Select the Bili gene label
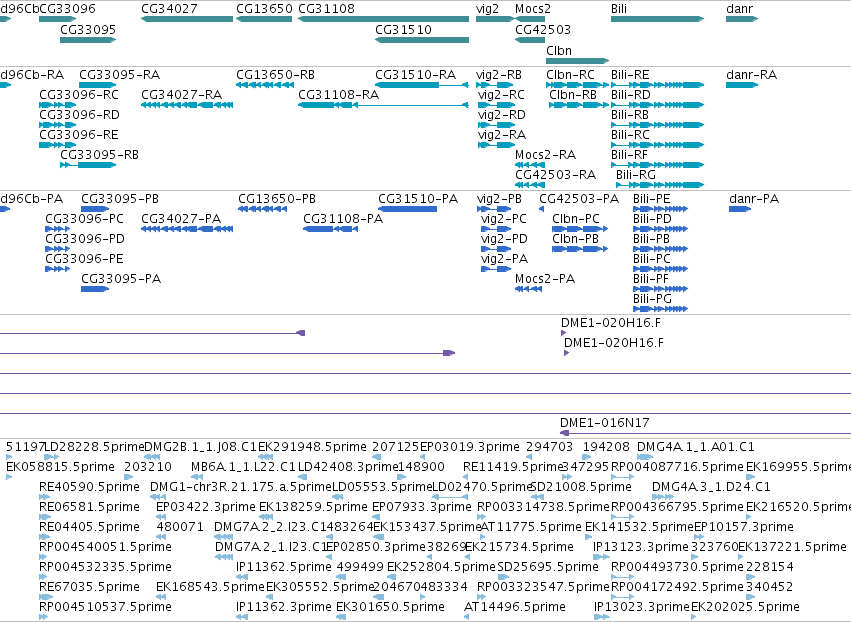This screenshot has width=851, height=622. (x=619, y=9)
